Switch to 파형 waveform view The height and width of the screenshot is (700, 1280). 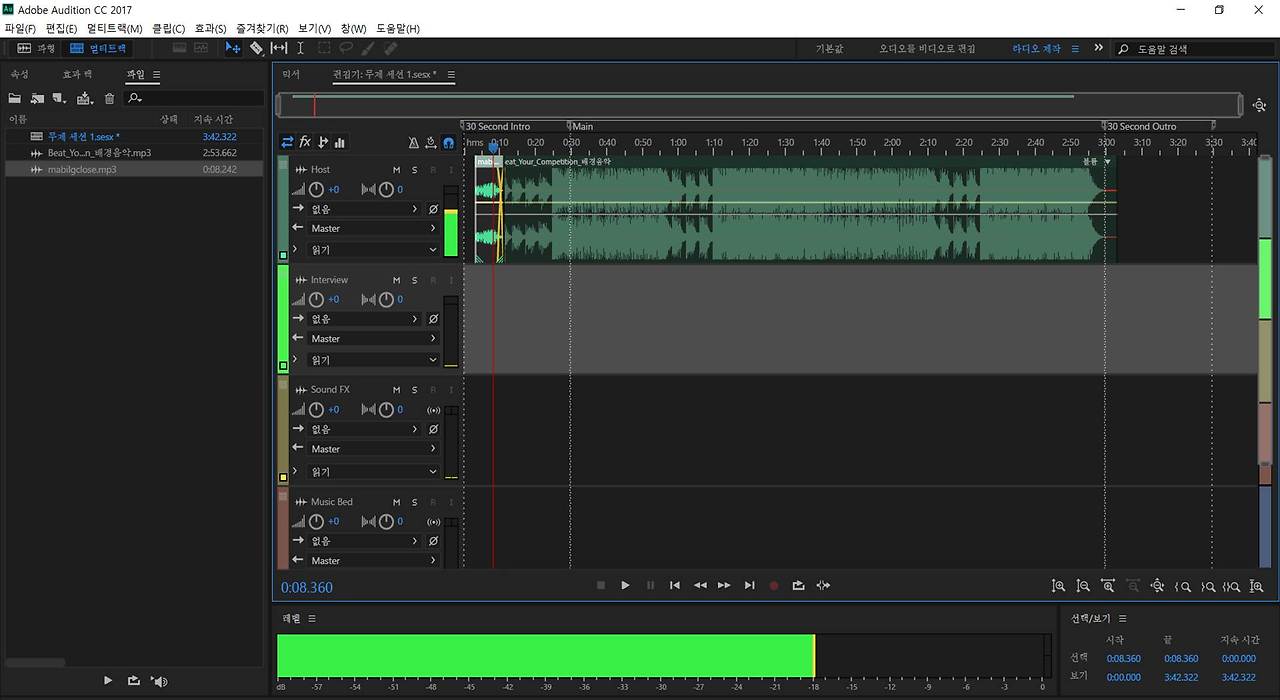coord(37,48)
